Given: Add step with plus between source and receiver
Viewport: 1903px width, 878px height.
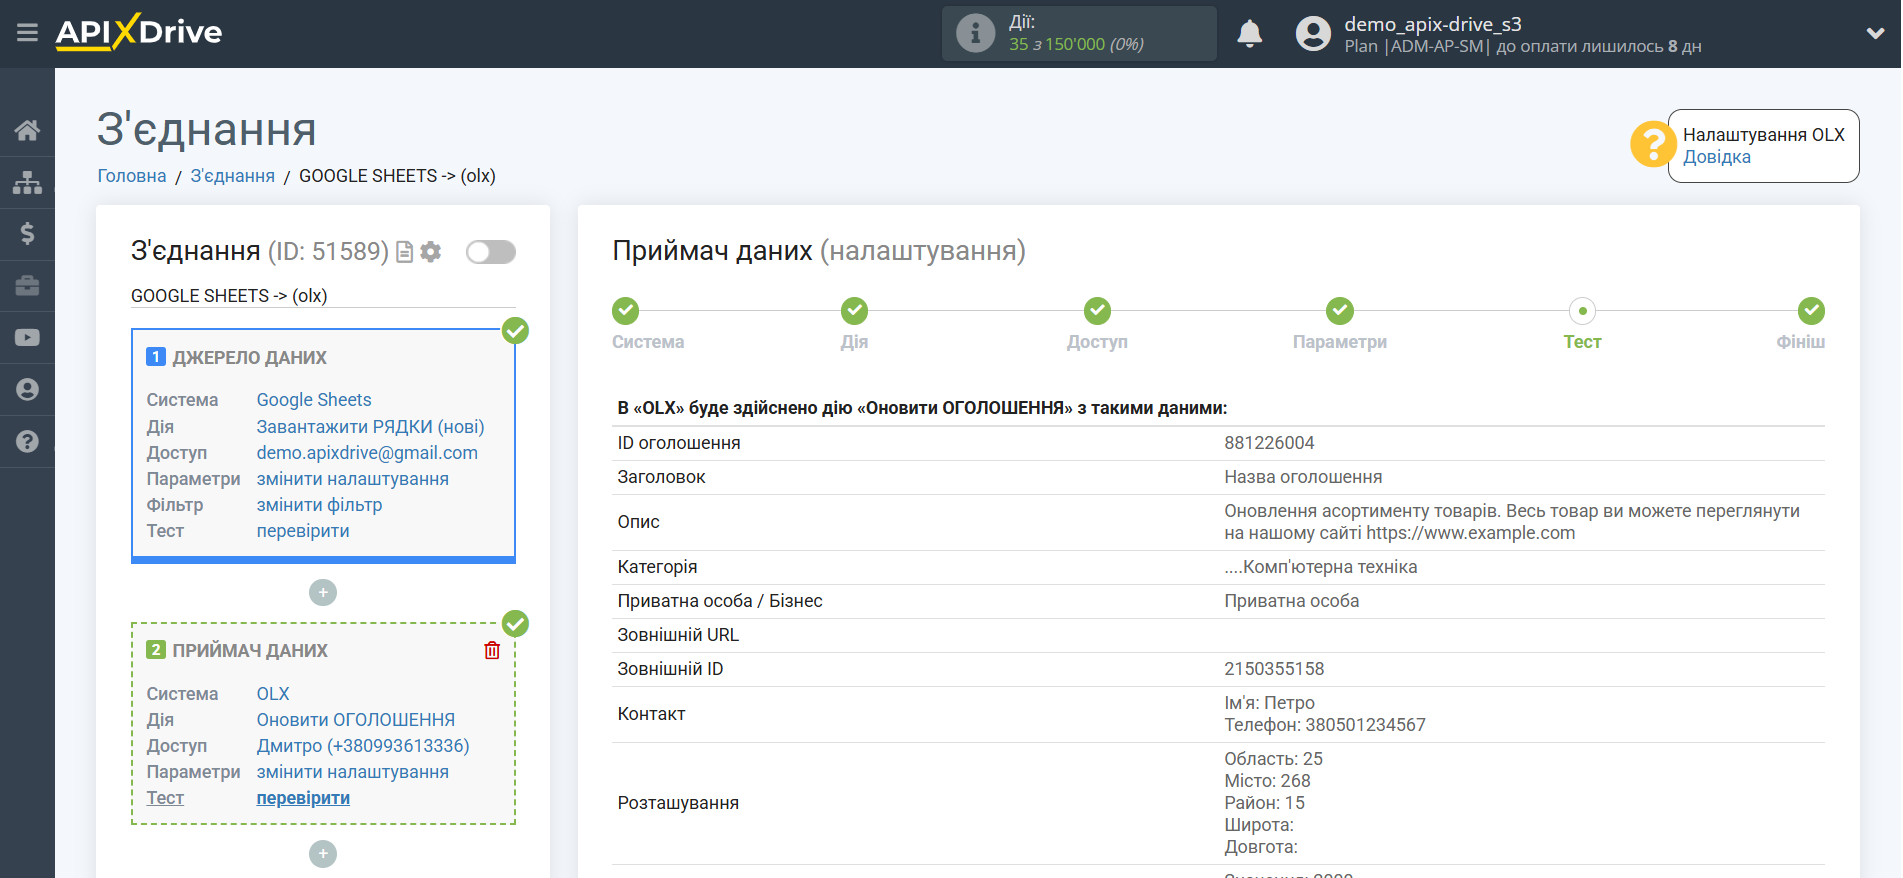Looking at the screenshot, I should 323,593.
